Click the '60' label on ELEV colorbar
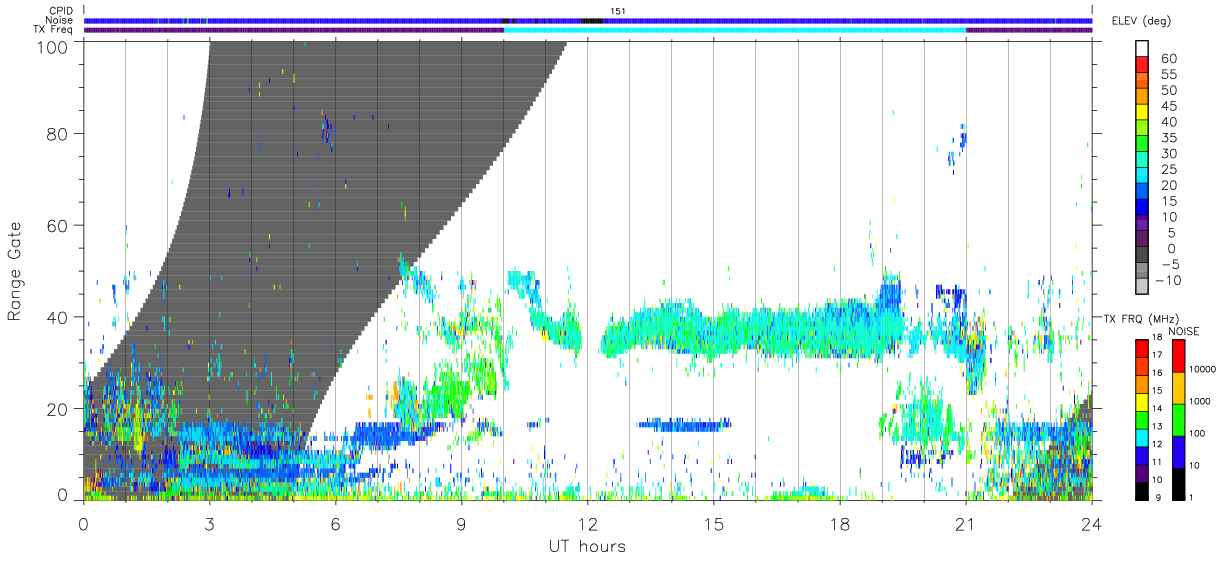 (x=1168, y=59)
